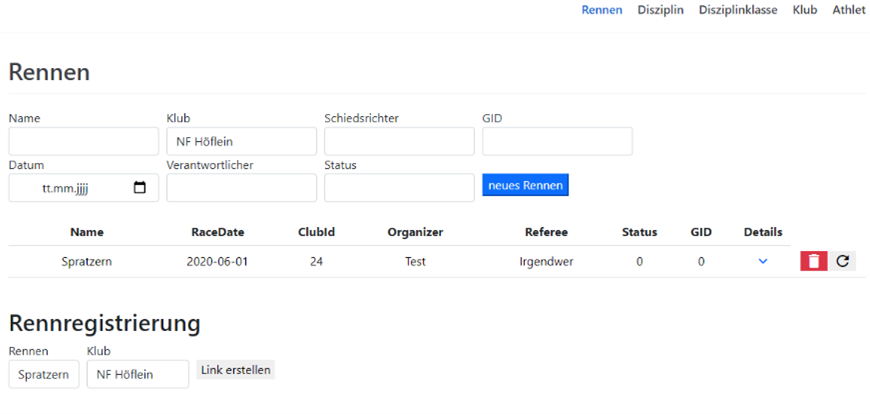
Task: Open the calendar picker icon in Datum
Action: pos(140,188)
